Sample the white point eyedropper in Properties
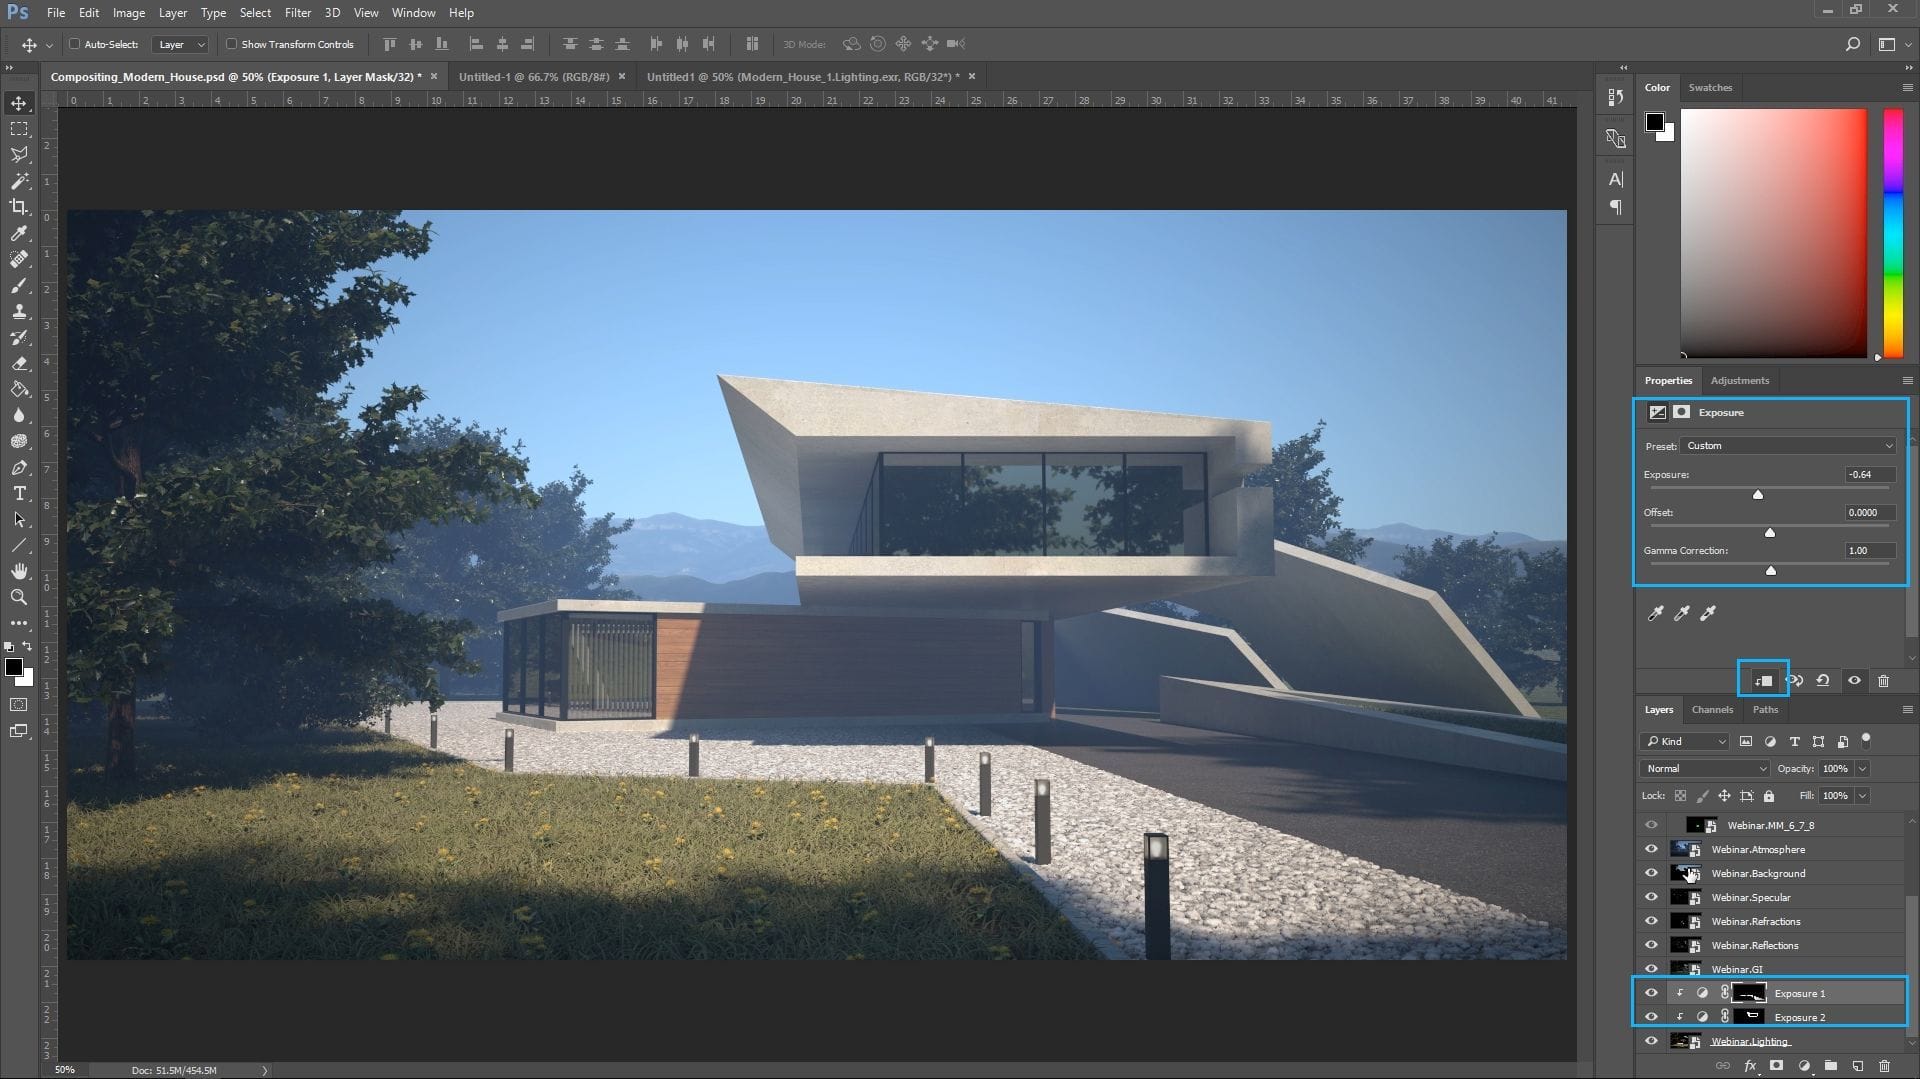The height and width of the screenshot is (1079, 1920). (x=1708, y=613)
